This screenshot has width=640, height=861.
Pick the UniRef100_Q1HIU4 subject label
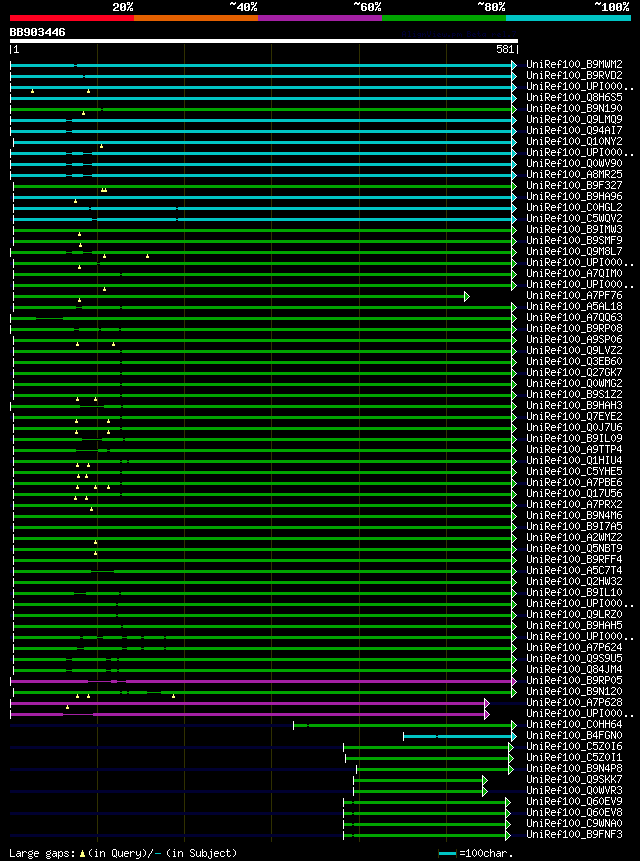click(574, 460)
